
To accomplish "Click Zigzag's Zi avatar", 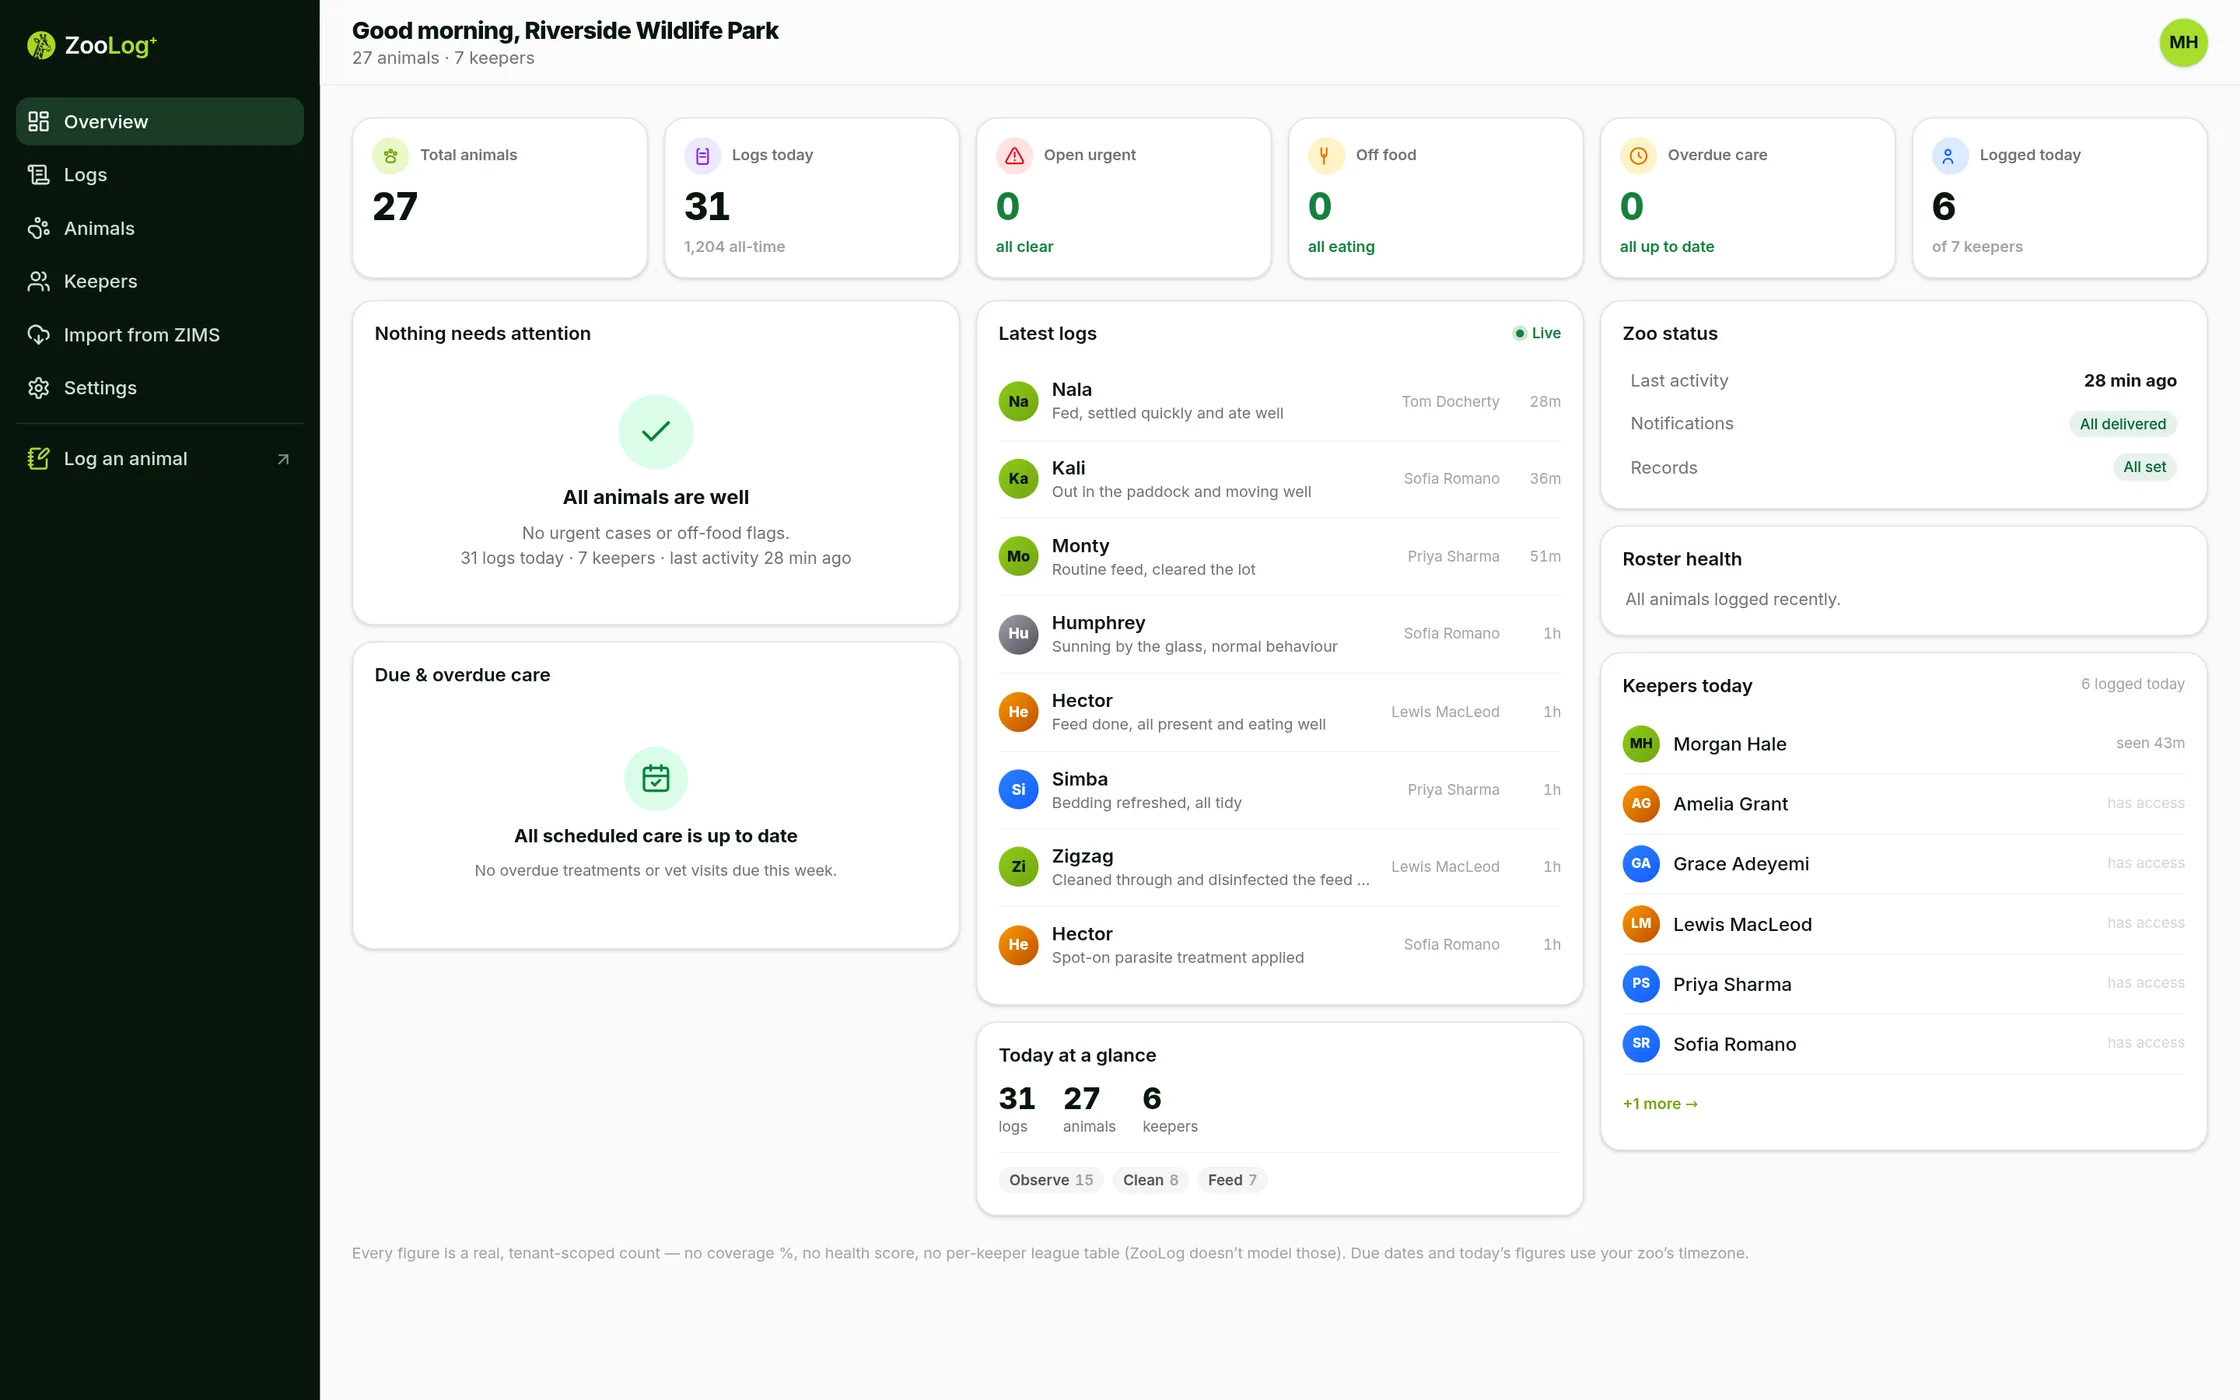I will (x=1018, y=867).
